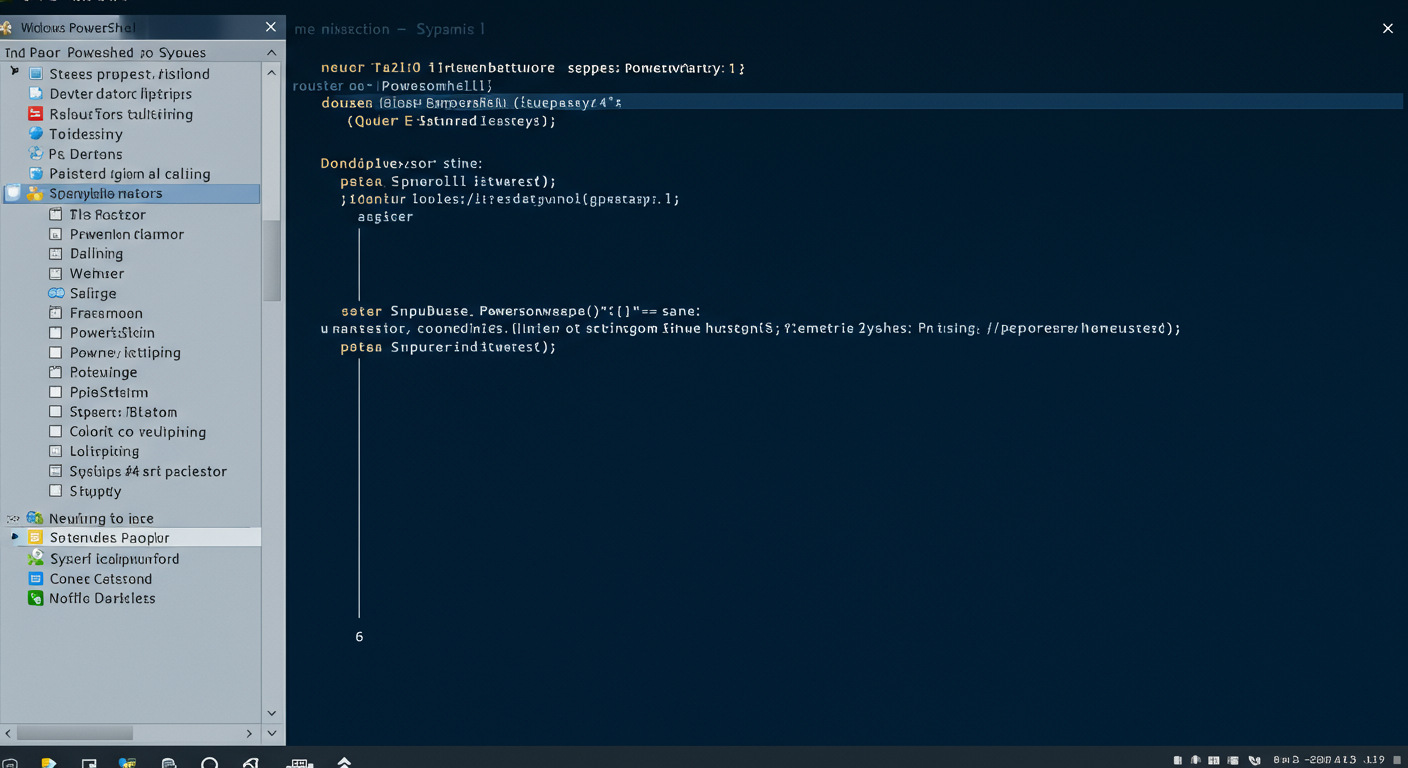Check the Stuppdy checkbox
Image resolution: width=1408 pixels, height=768 pixels.
(56, 491)
